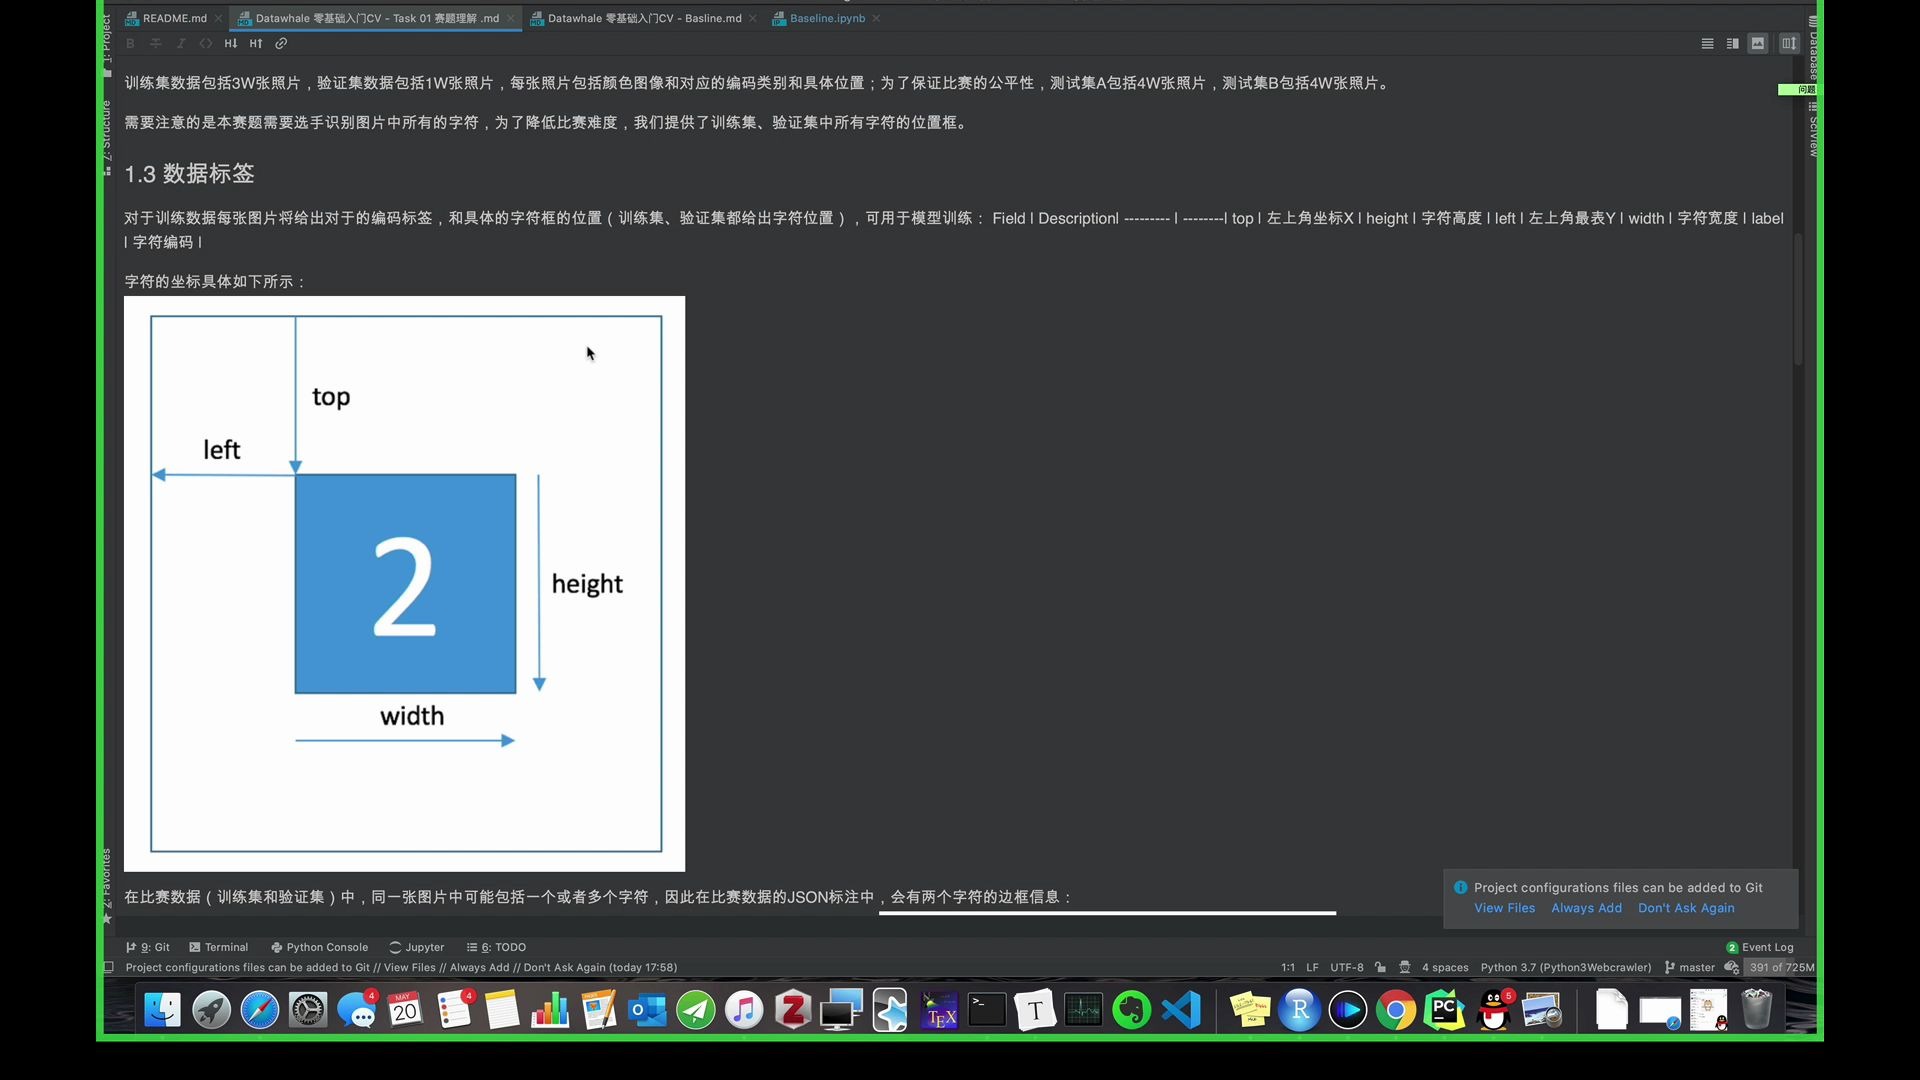Open R app from the dock

tap(1299, 1010)
